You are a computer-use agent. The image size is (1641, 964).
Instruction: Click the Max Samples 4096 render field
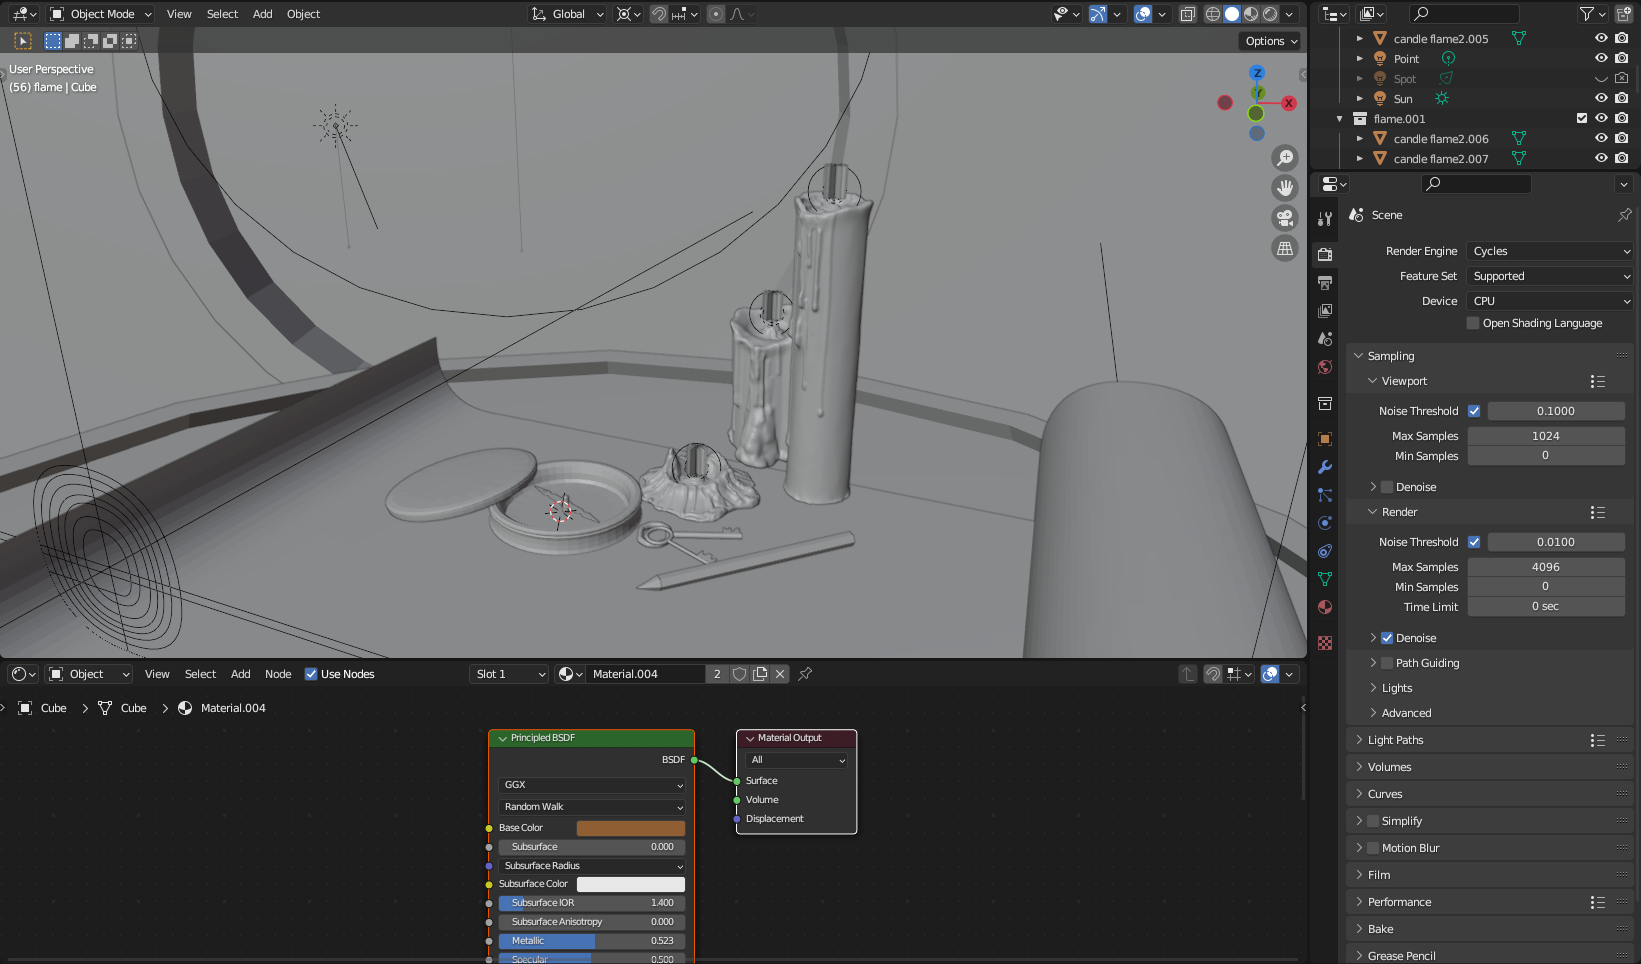pyautogui.click(x=1546, y=566)
